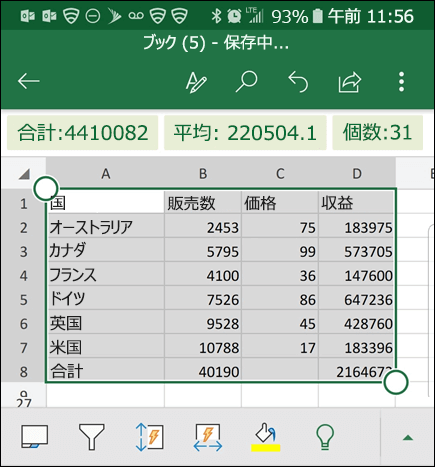Undo the last action

(298, 81)
